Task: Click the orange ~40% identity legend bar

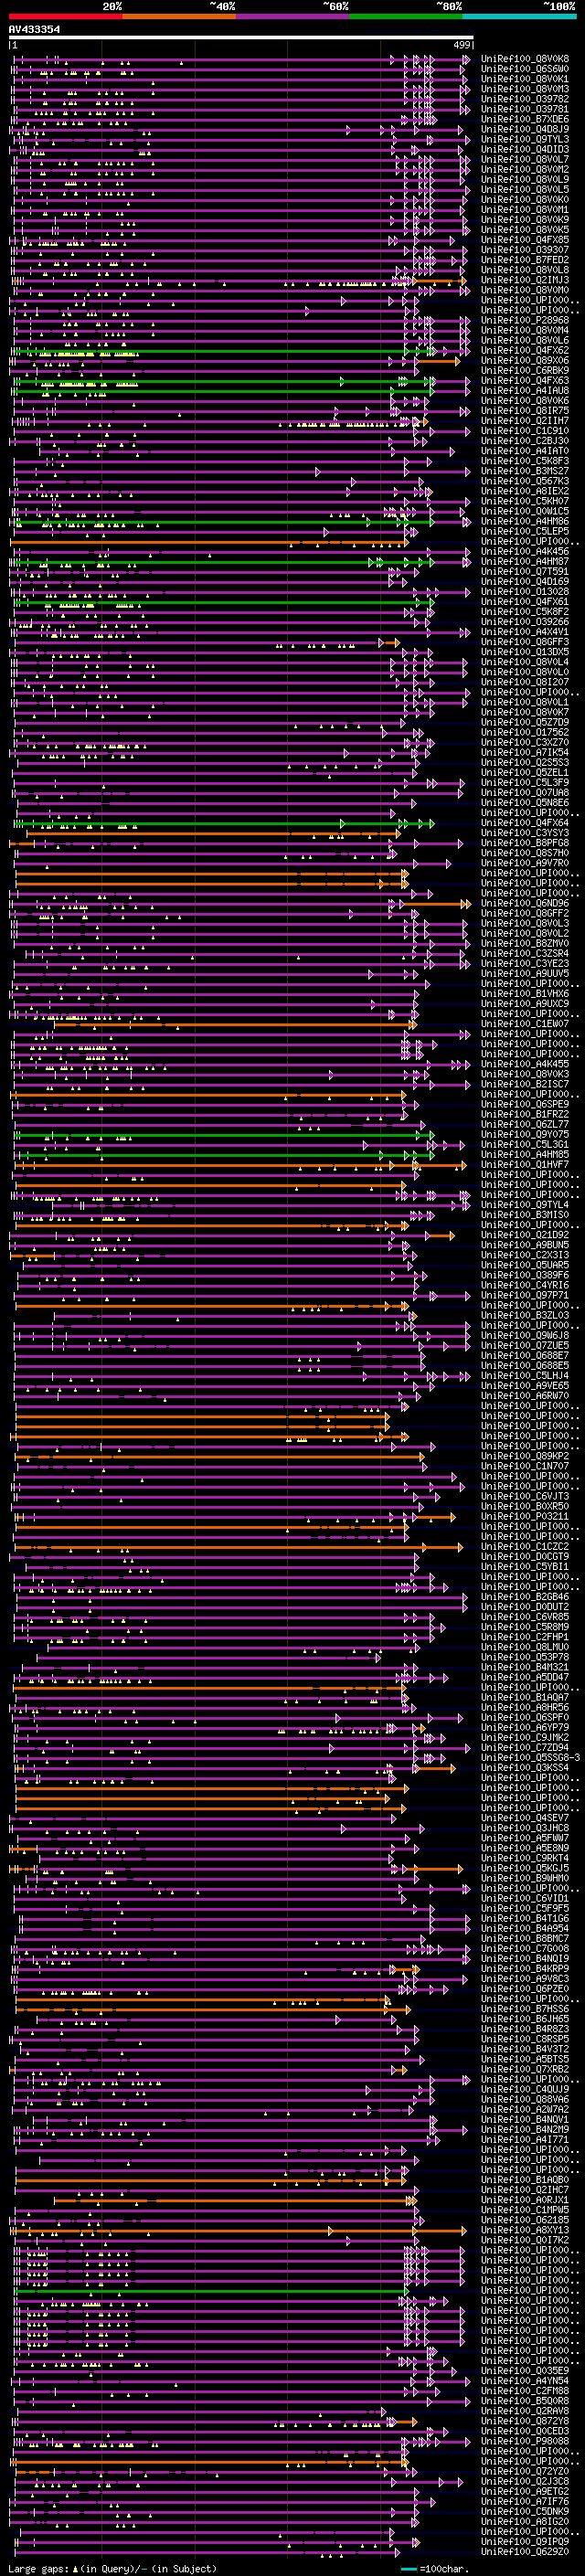Action: click(x=179, y=16)
